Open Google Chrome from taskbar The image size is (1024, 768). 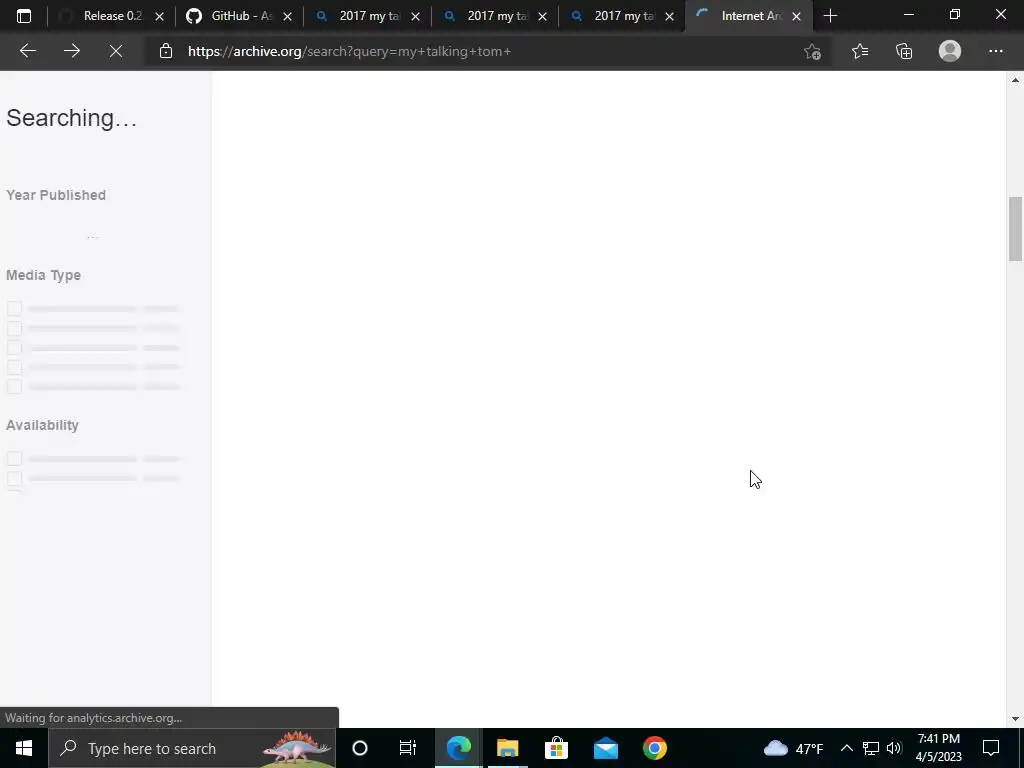click(654, 748)
